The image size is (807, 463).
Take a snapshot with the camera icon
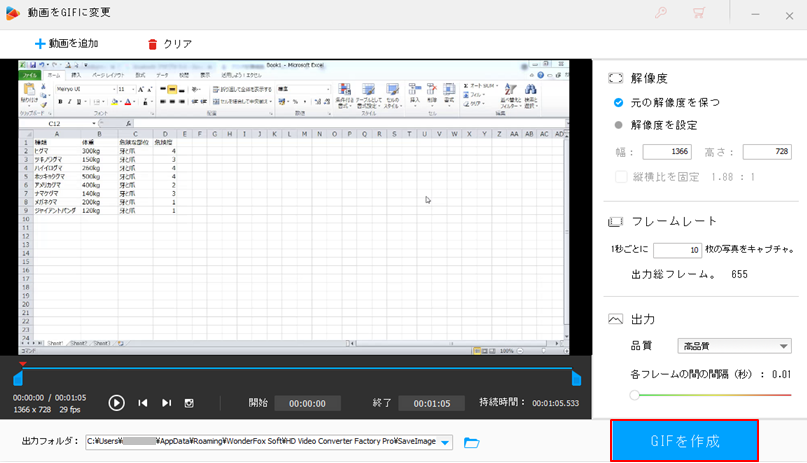(189, 403)
